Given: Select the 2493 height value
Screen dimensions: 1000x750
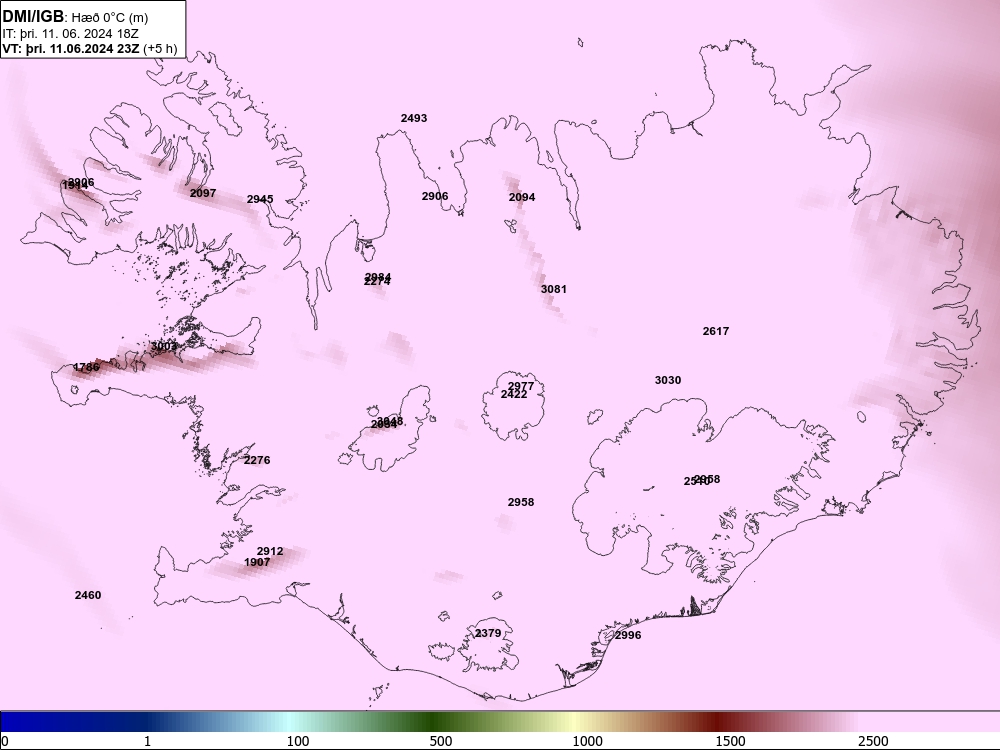Looking at the screenshot, I should click(414, 118).
